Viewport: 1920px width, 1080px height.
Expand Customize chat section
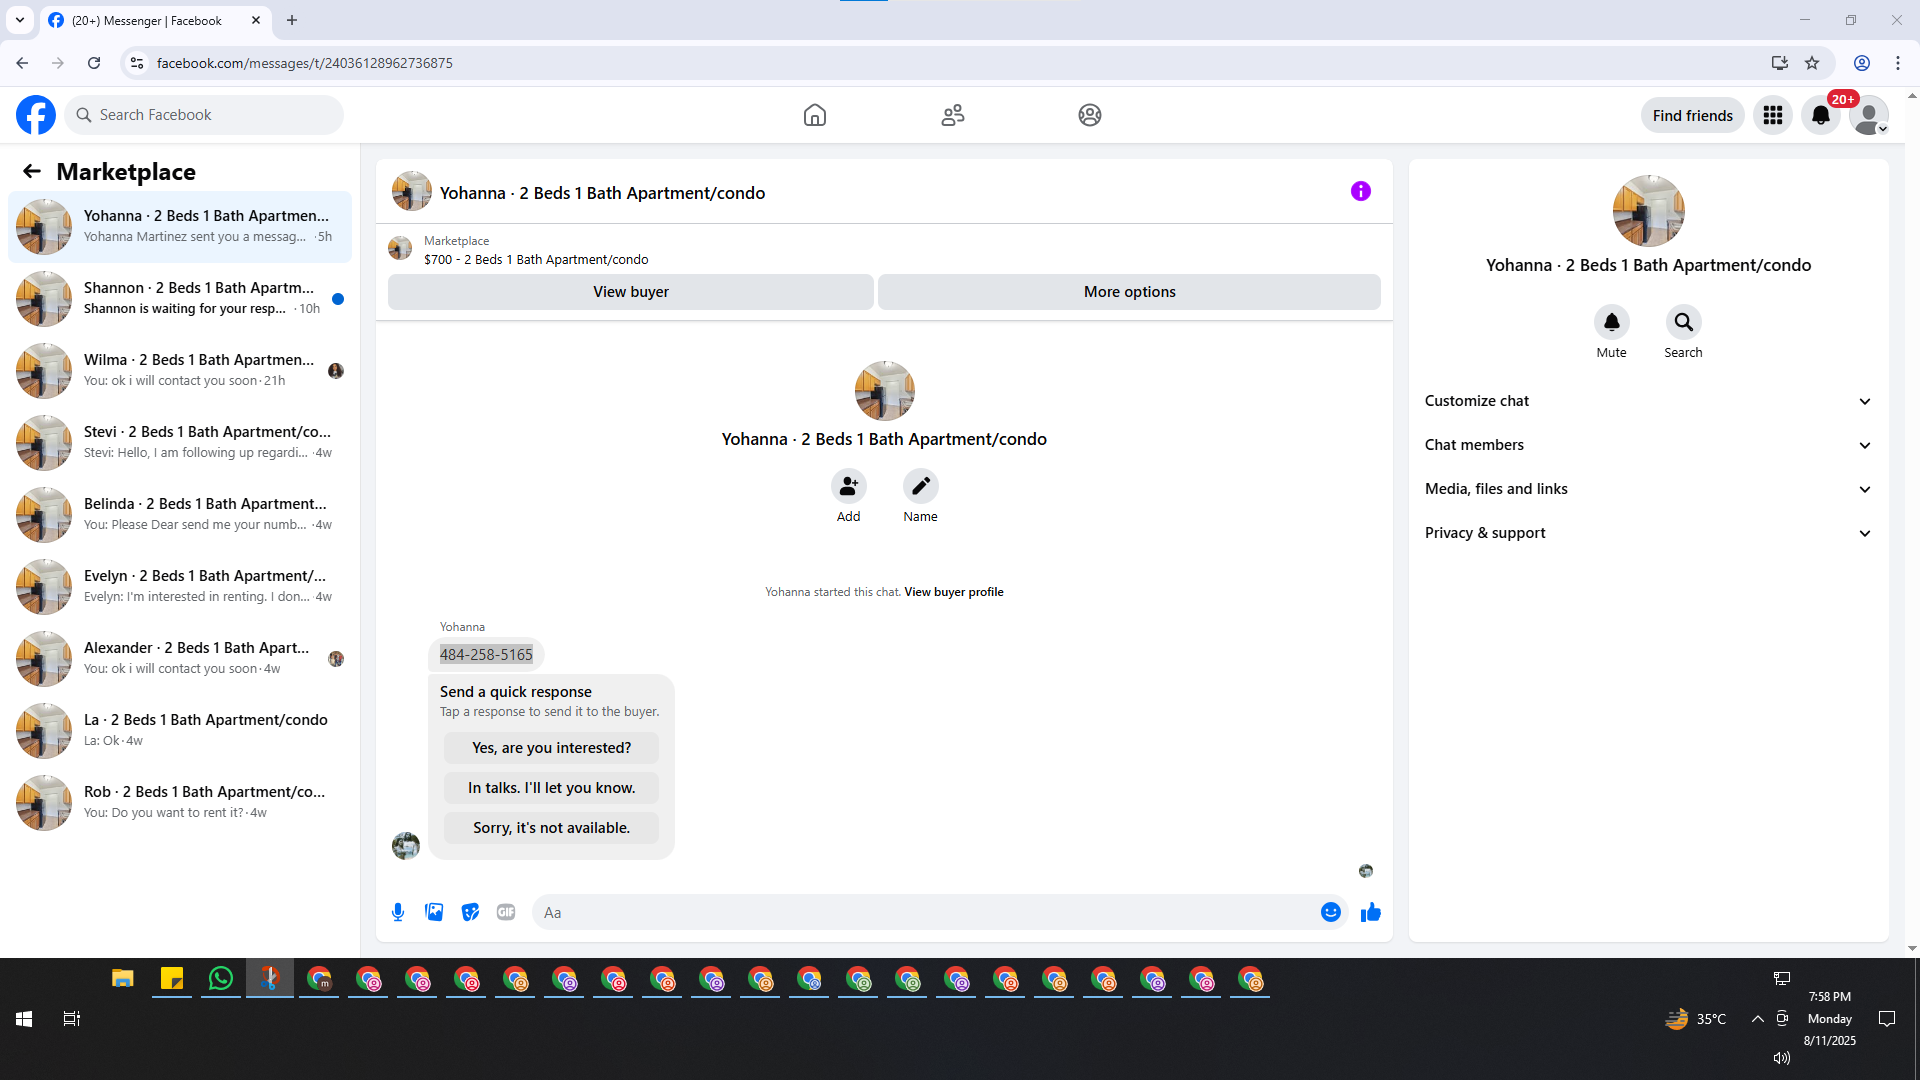point(1647,401)
